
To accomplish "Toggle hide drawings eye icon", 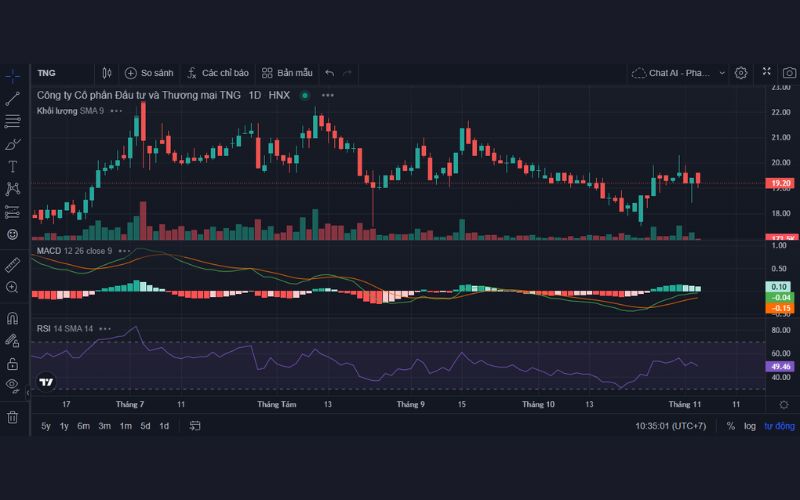I will [12, 384].
